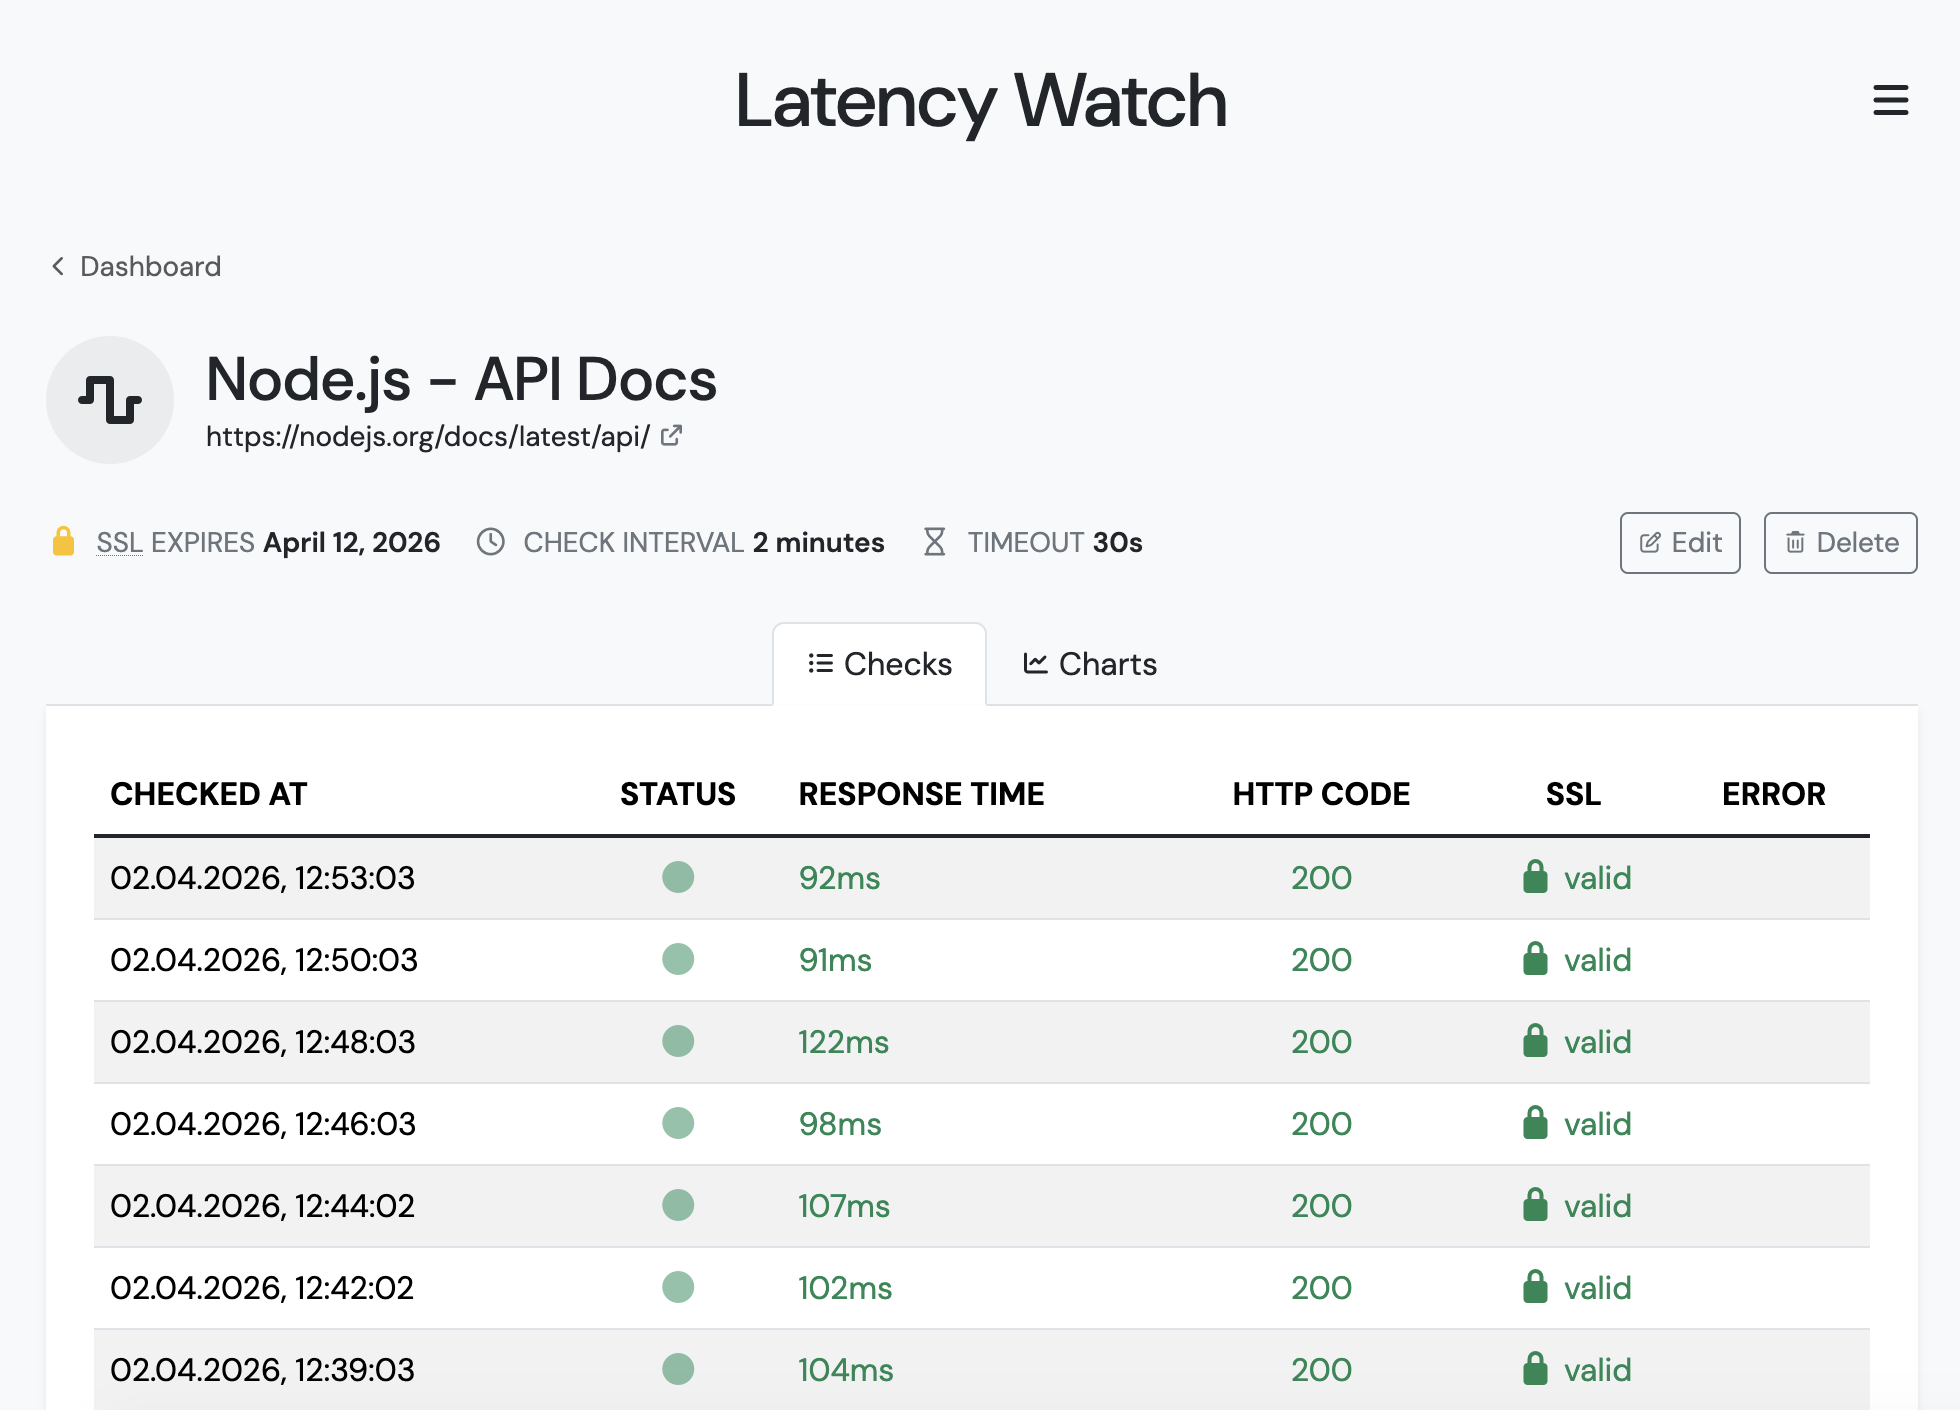Click the pulse waveform monitor avatar icon
The image size is (1960, 1410).
pyautogui.click(x=110, y=399)
